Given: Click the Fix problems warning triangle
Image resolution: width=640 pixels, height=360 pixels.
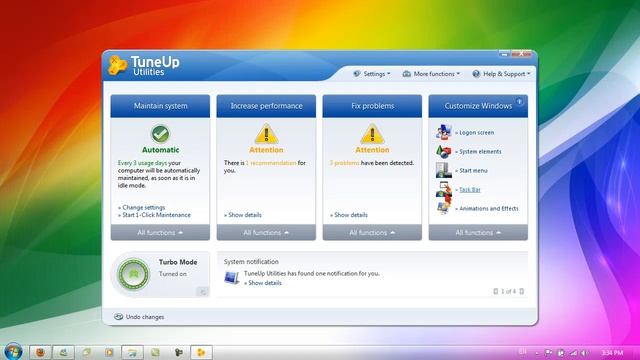Looking at the screenshot, I should pos(372,133).
